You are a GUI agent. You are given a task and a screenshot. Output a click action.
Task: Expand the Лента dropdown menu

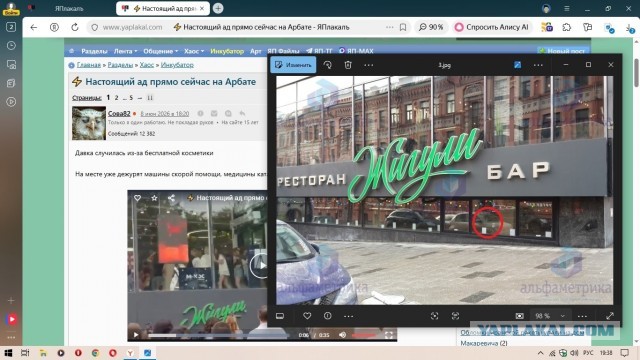tap(125, 51)
